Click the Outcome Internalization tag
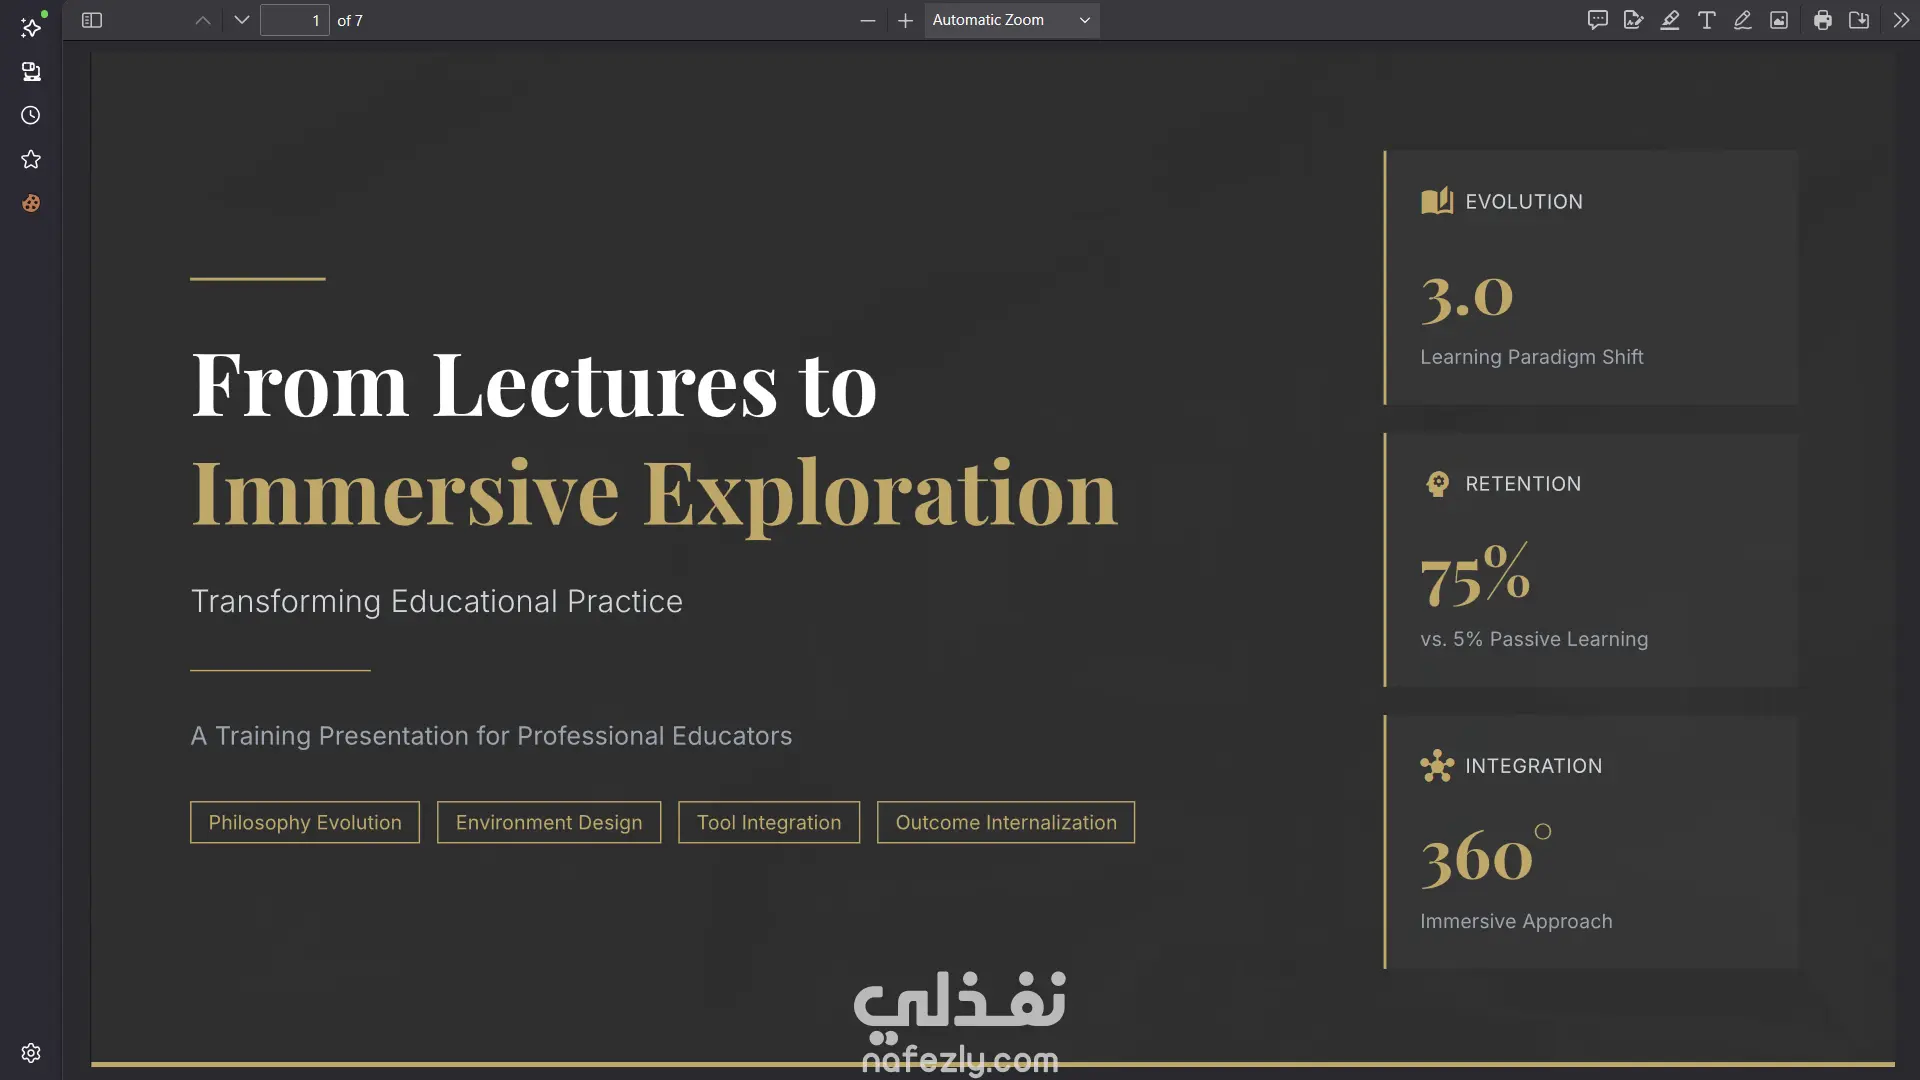The width and height of the screenshot is (1920, 1080). pos(1006,822)
